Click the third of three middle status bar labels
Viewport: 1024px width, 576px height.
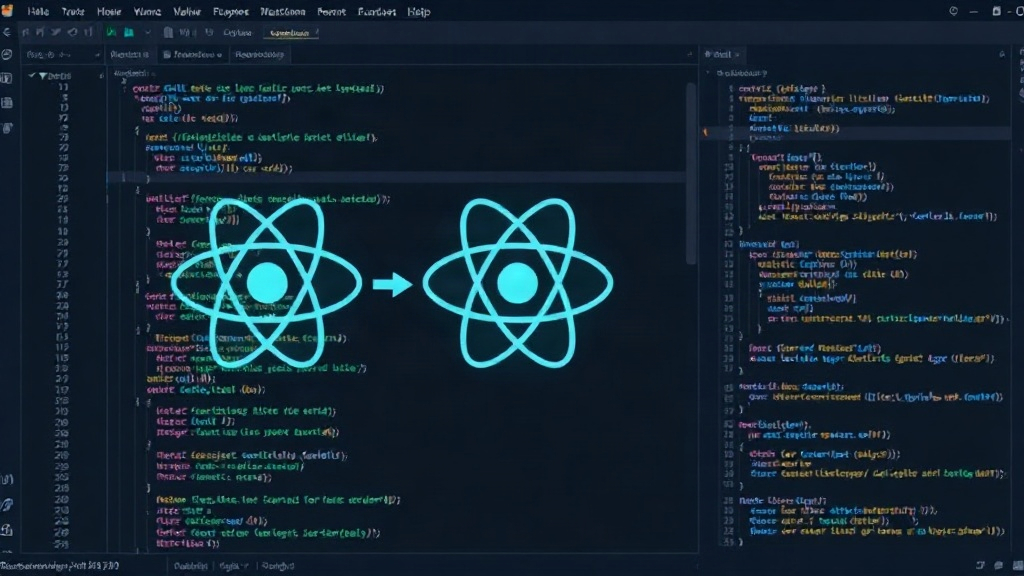pos(278,566)
